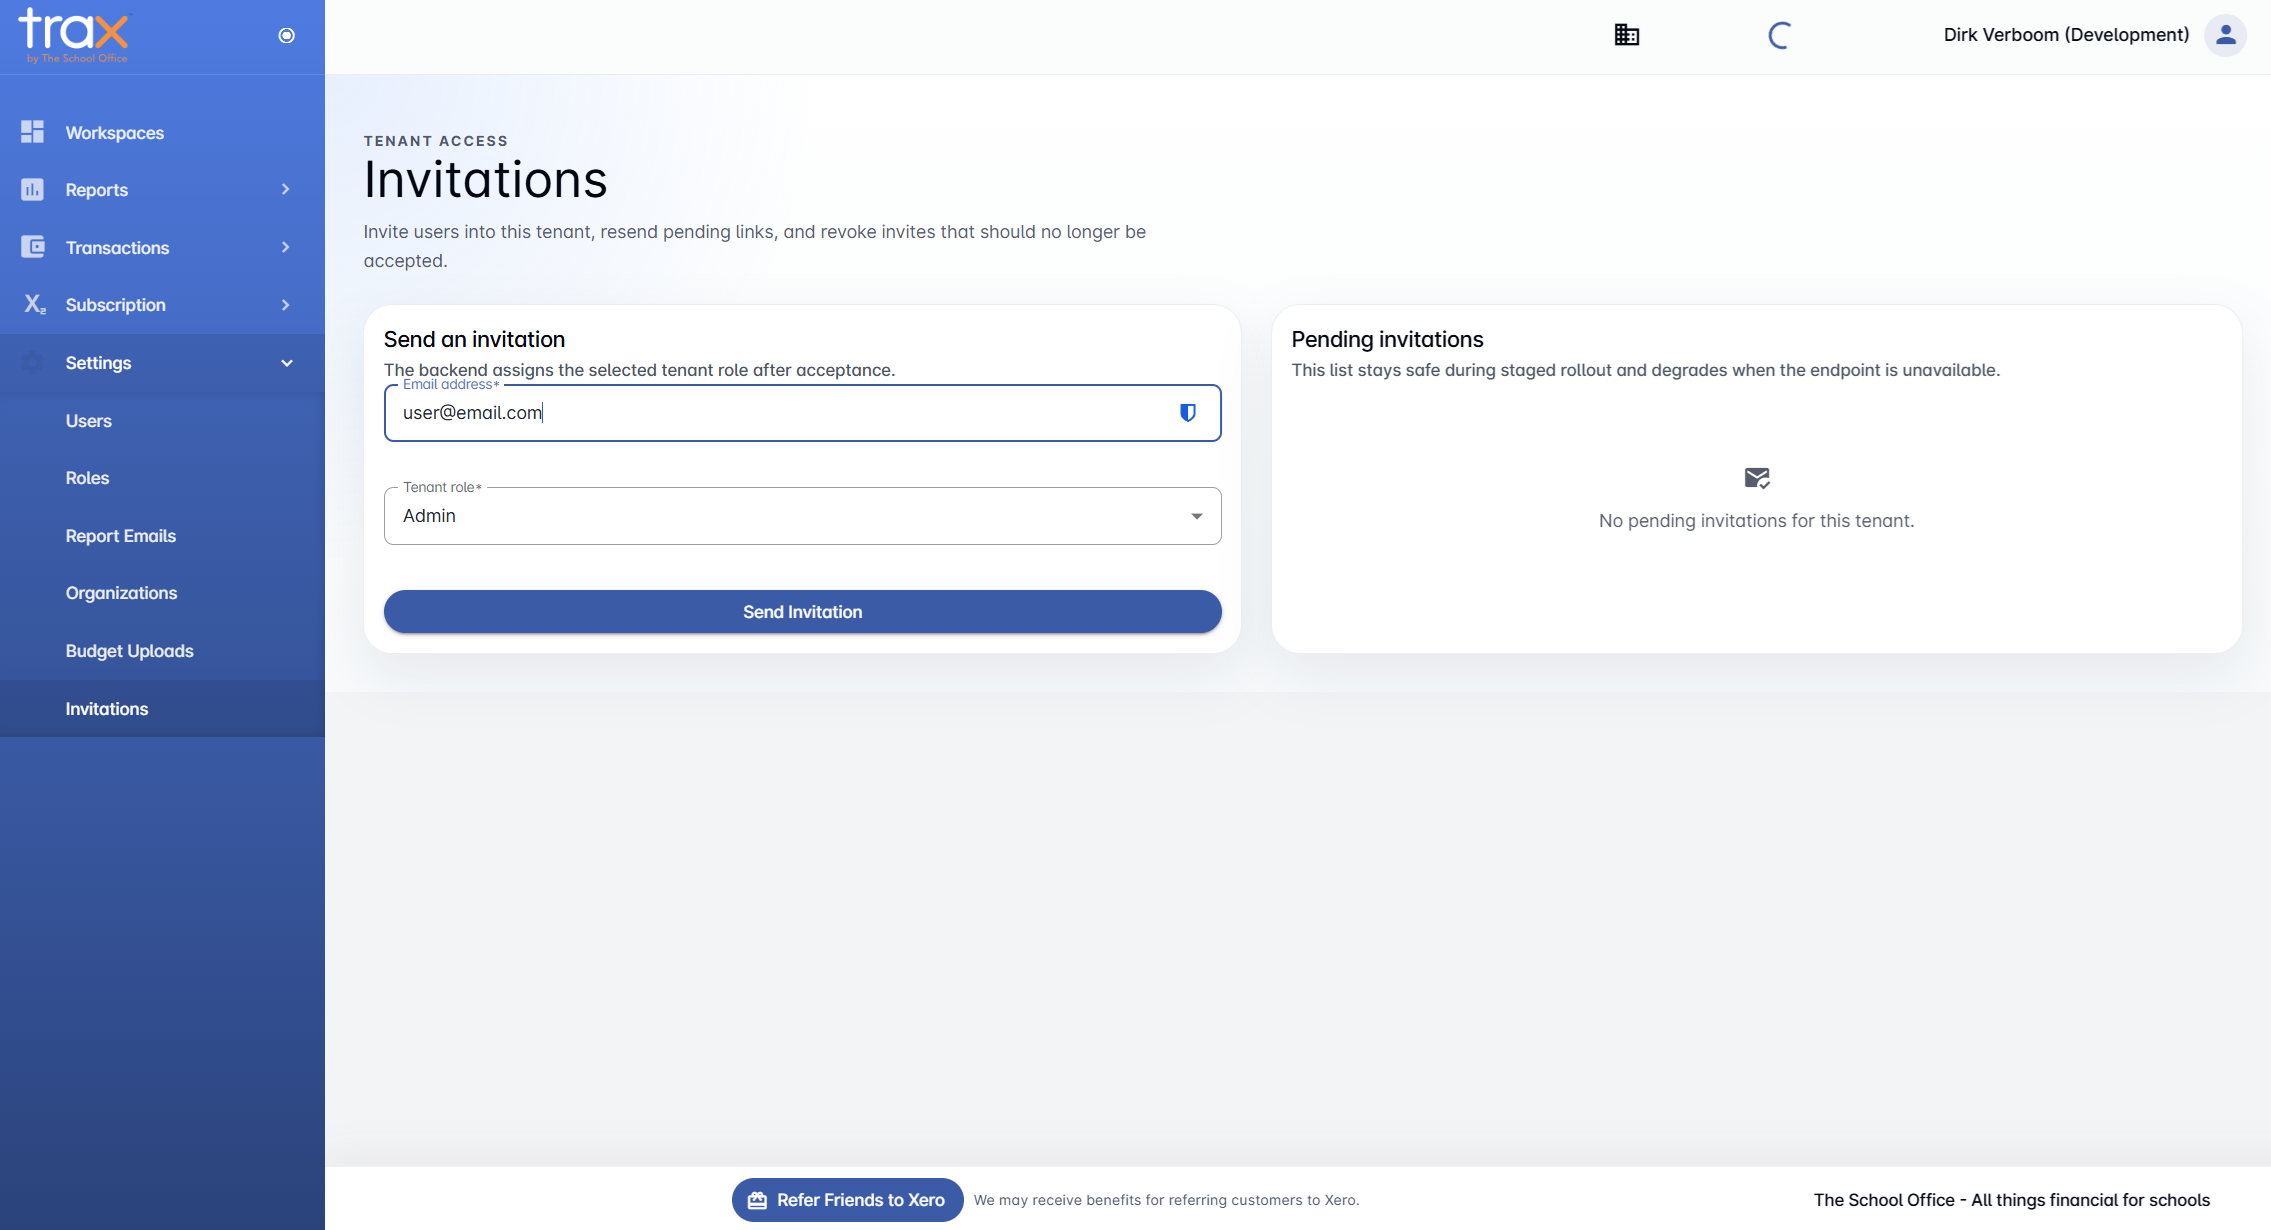
Task: Click the no pending invitations mail icon
Action: tap(1757, 478)
